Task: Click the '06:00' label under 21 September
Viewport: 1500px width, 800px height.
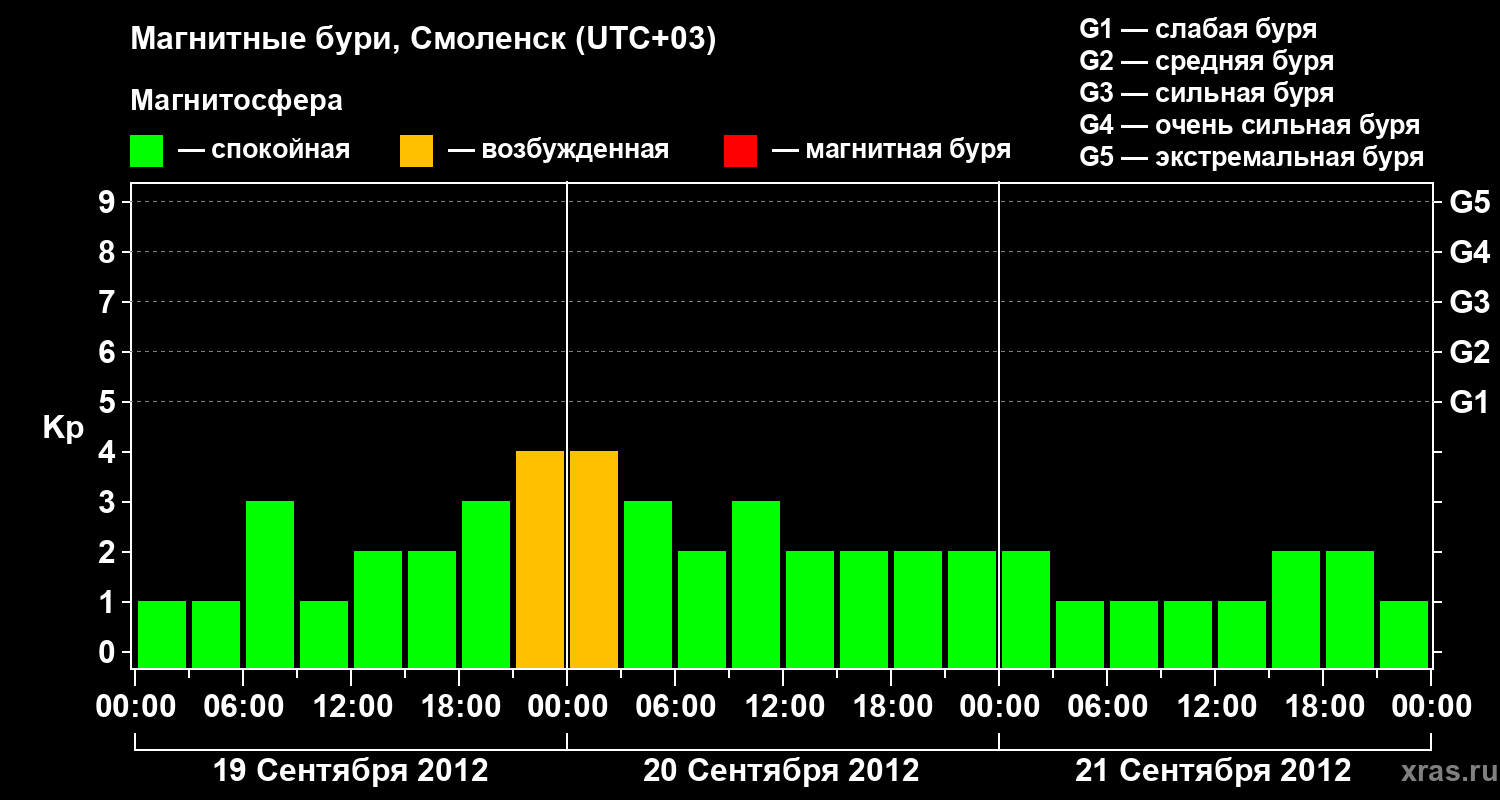Action: (x=1108, y=707)
